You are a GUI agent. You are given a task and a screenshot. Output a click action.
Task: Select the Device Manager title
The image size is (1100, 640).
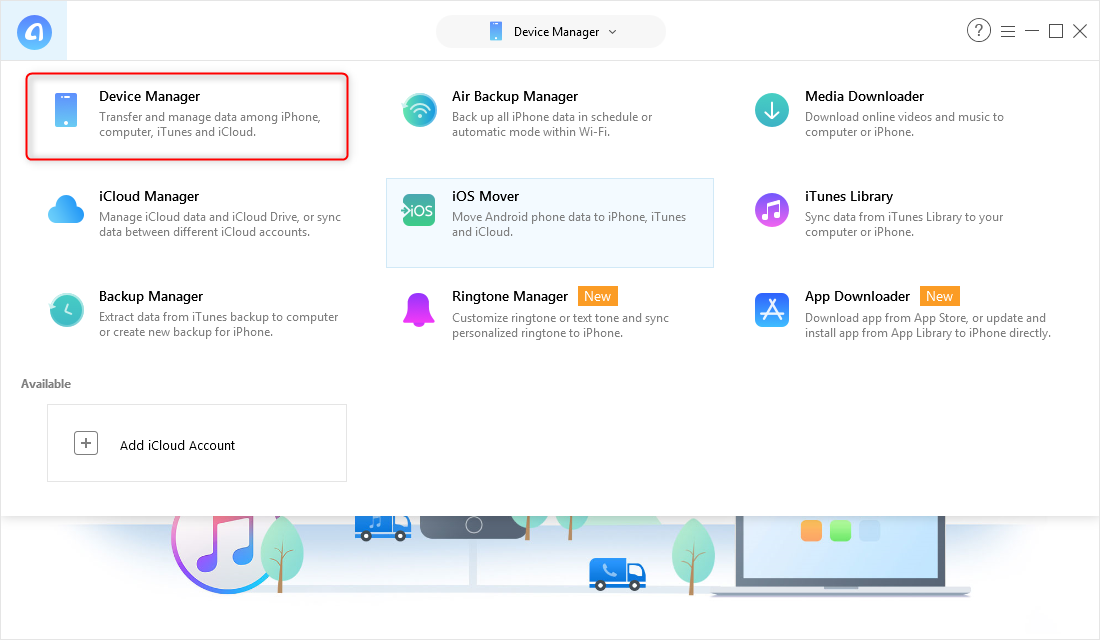coord(149,96)
